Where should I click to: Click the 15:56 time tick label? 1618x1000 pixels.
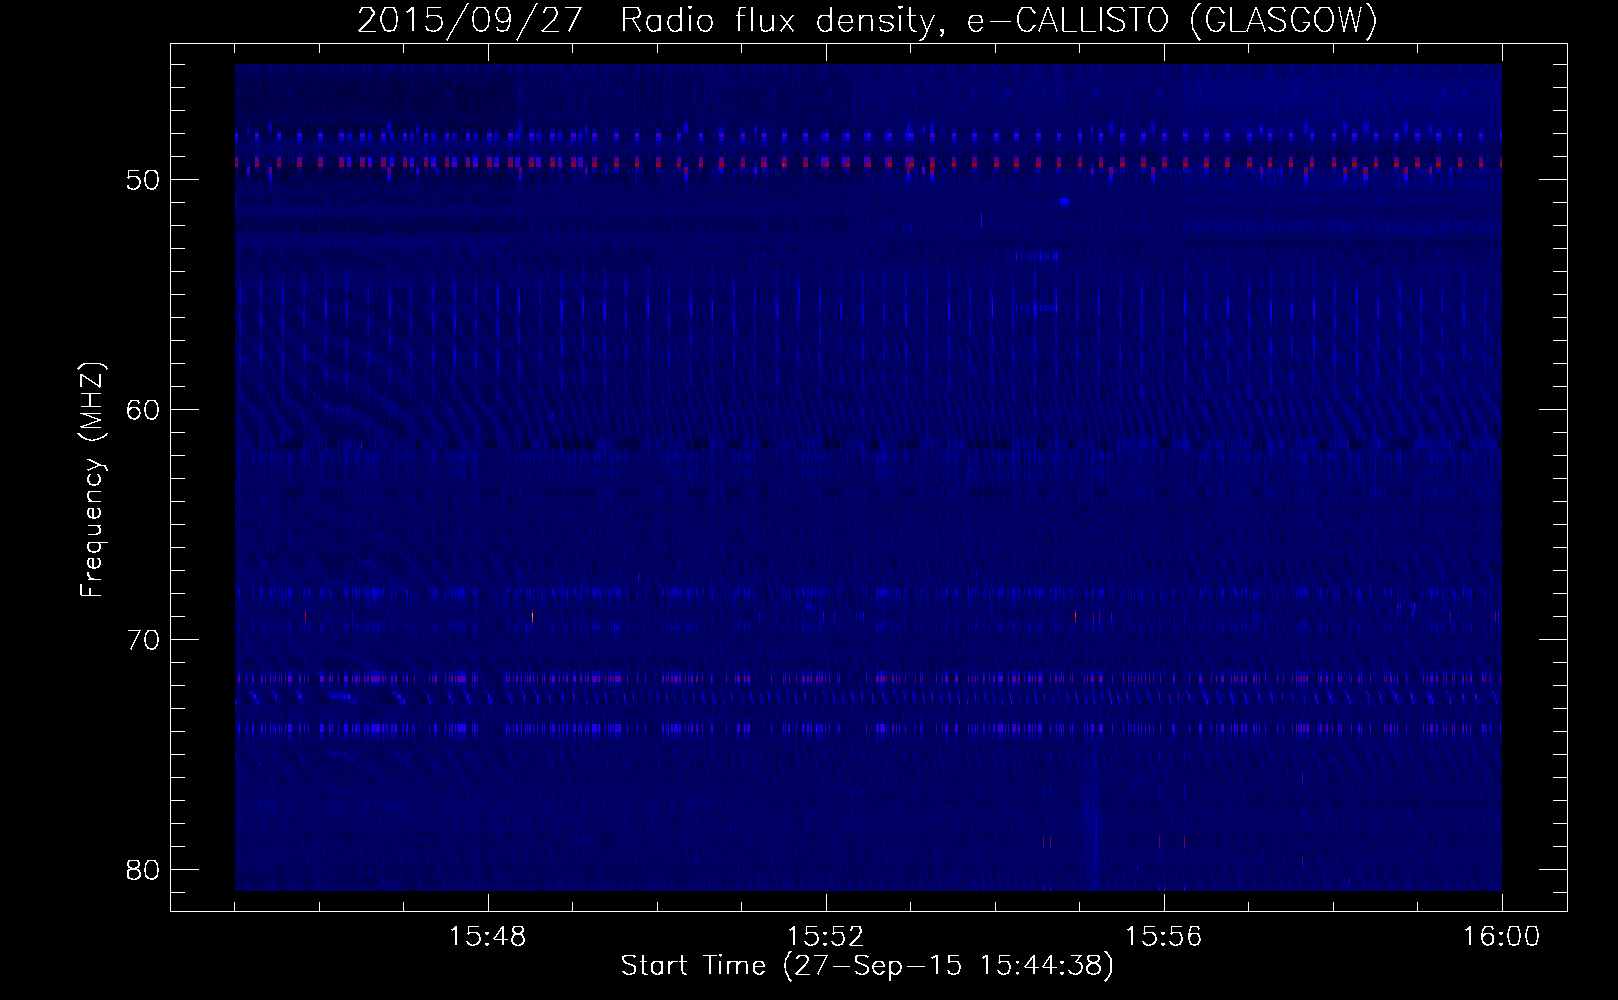1164,937
